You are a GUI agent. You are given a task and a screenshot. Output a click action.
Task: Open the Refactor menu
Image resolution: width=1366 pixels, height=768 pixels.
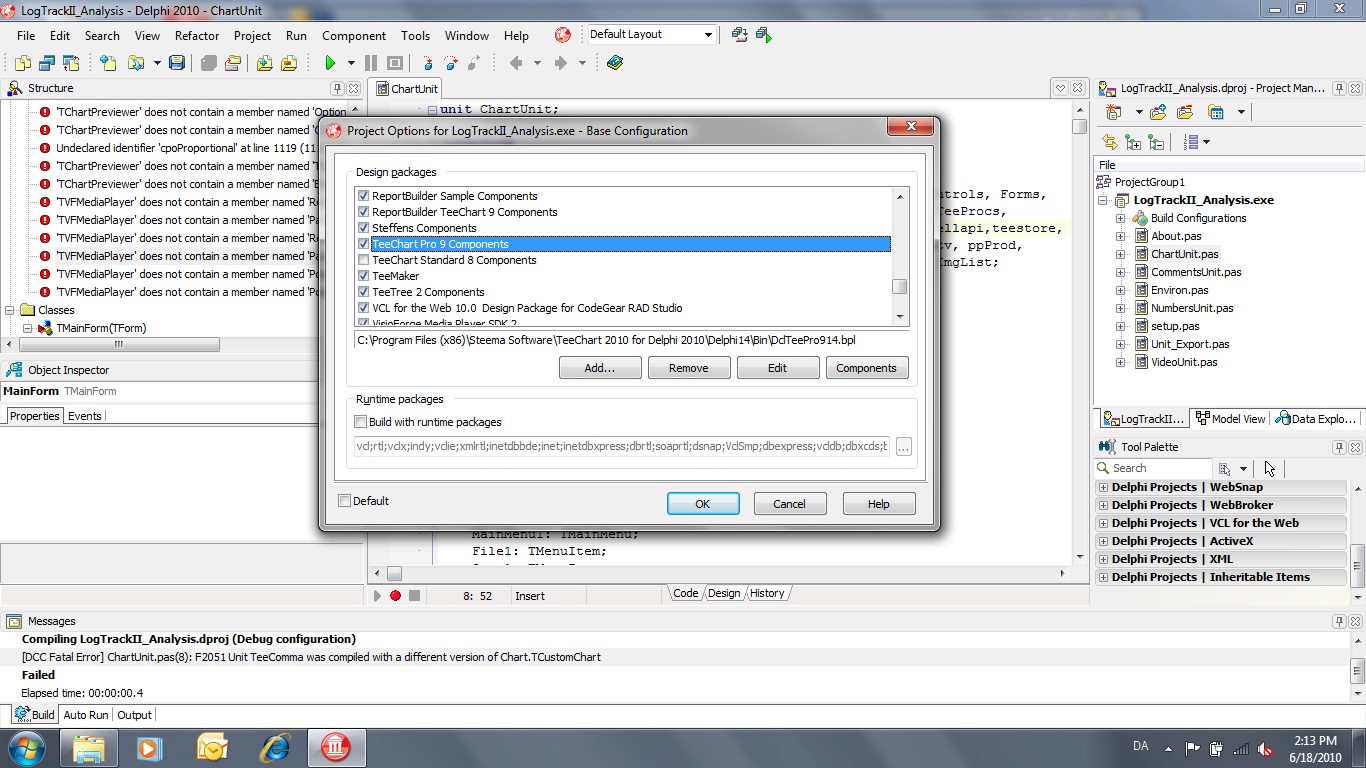coord(197,35)
